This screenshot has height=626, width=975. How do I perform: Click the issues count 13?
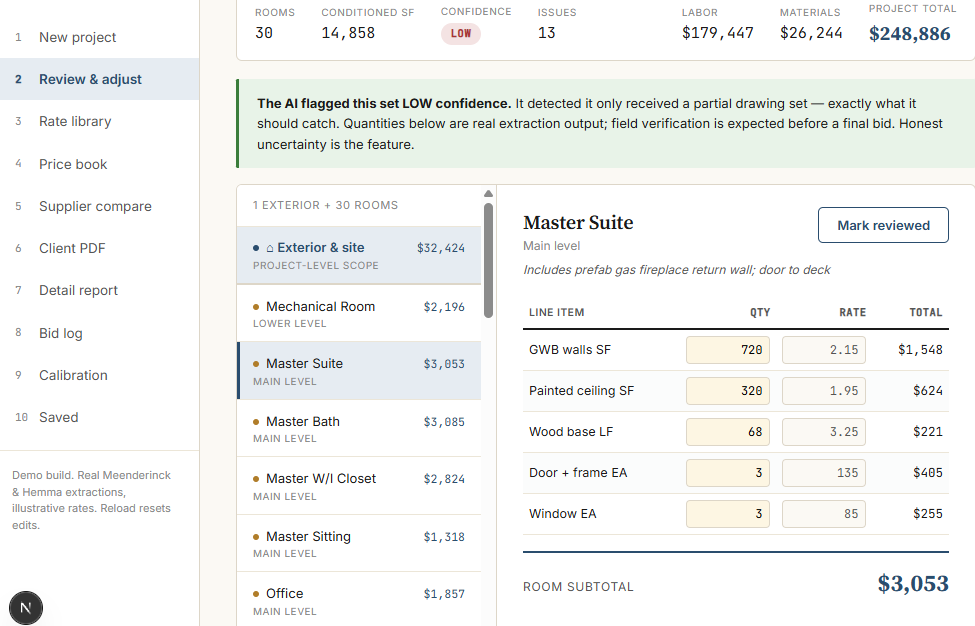click(547, 33)
